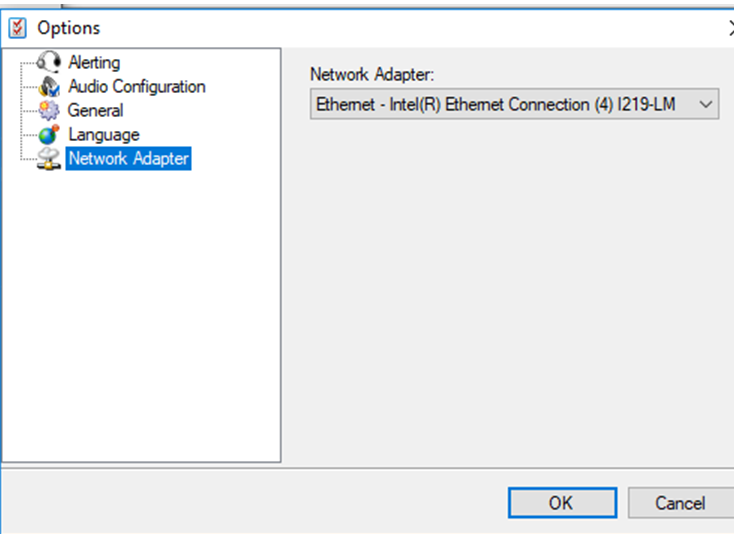This screenshot has height=534, width=734.
Task: Choose the Language category
Action: (103, 135)
